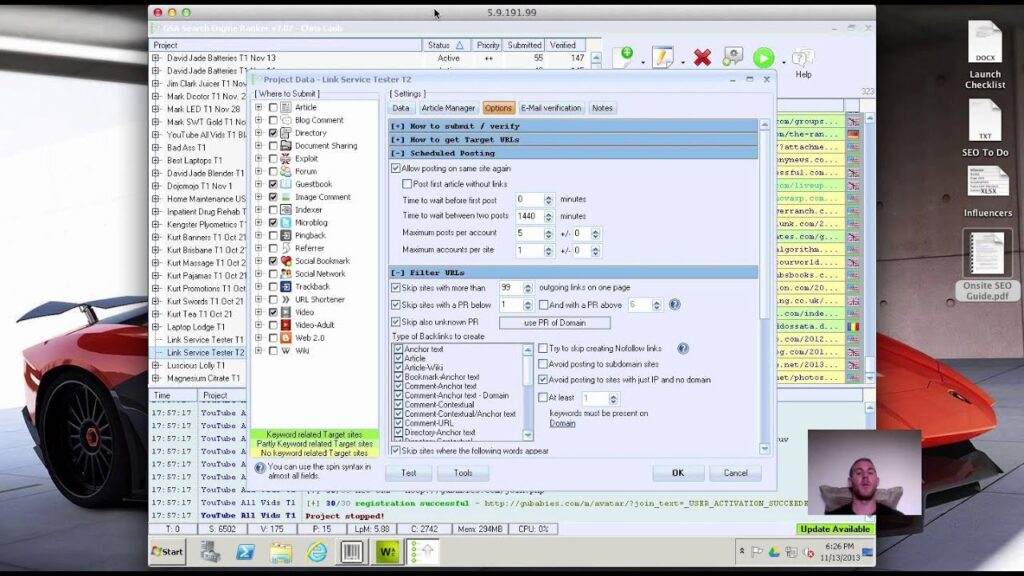Click the Social Bookmark engine icon

[x=285, y=261]
